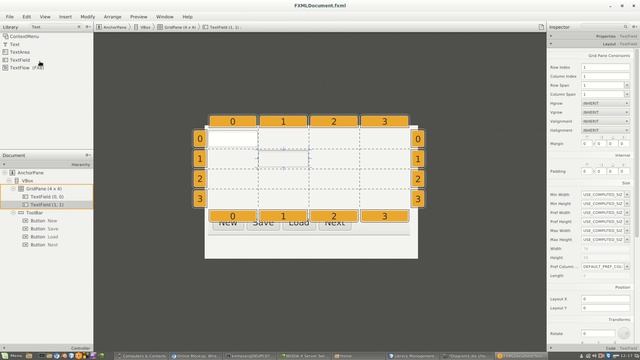The height and width of the screenshot is (360, 640).
Task: Click AnchorPane in the breadcrumb bar
Action: point(111,27)
